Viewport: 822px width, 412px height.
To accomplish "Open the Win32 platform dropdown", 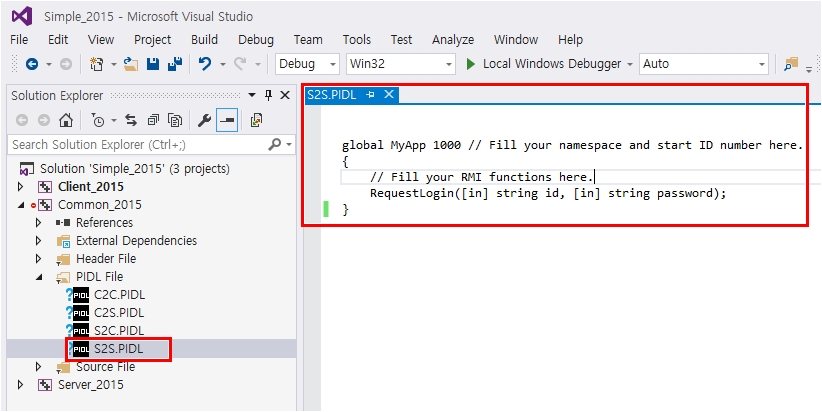I will coord(400,64).
